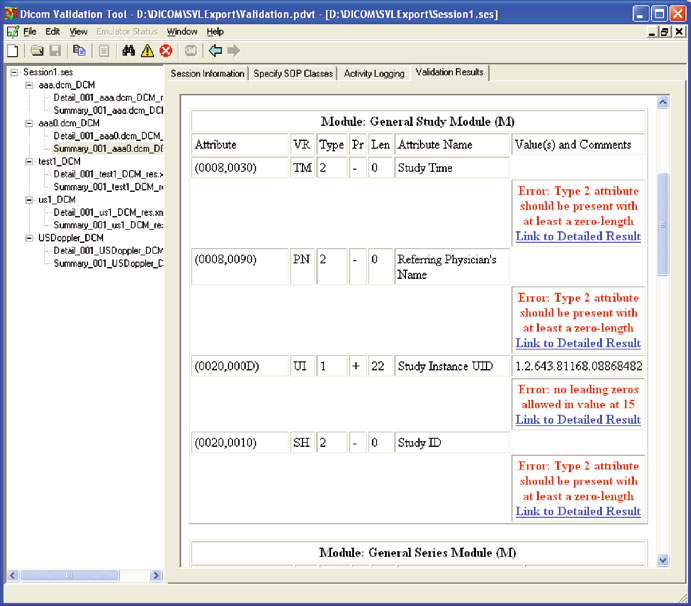The image size is (691, 606).
Task: Click the Open folder toolbar icon
Action: [x=36, y=50]
